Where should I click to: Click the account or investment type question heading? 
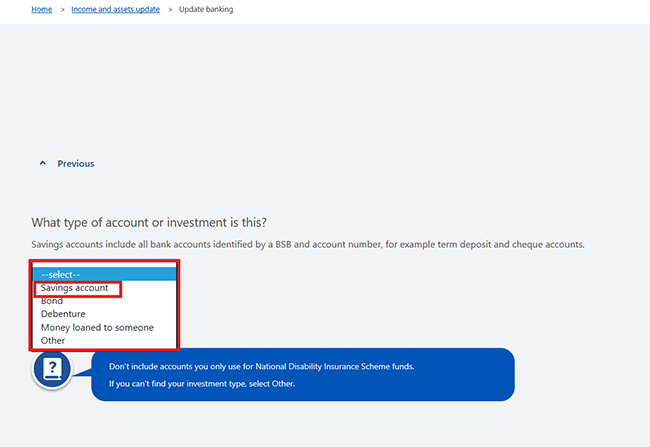point(149,222)
